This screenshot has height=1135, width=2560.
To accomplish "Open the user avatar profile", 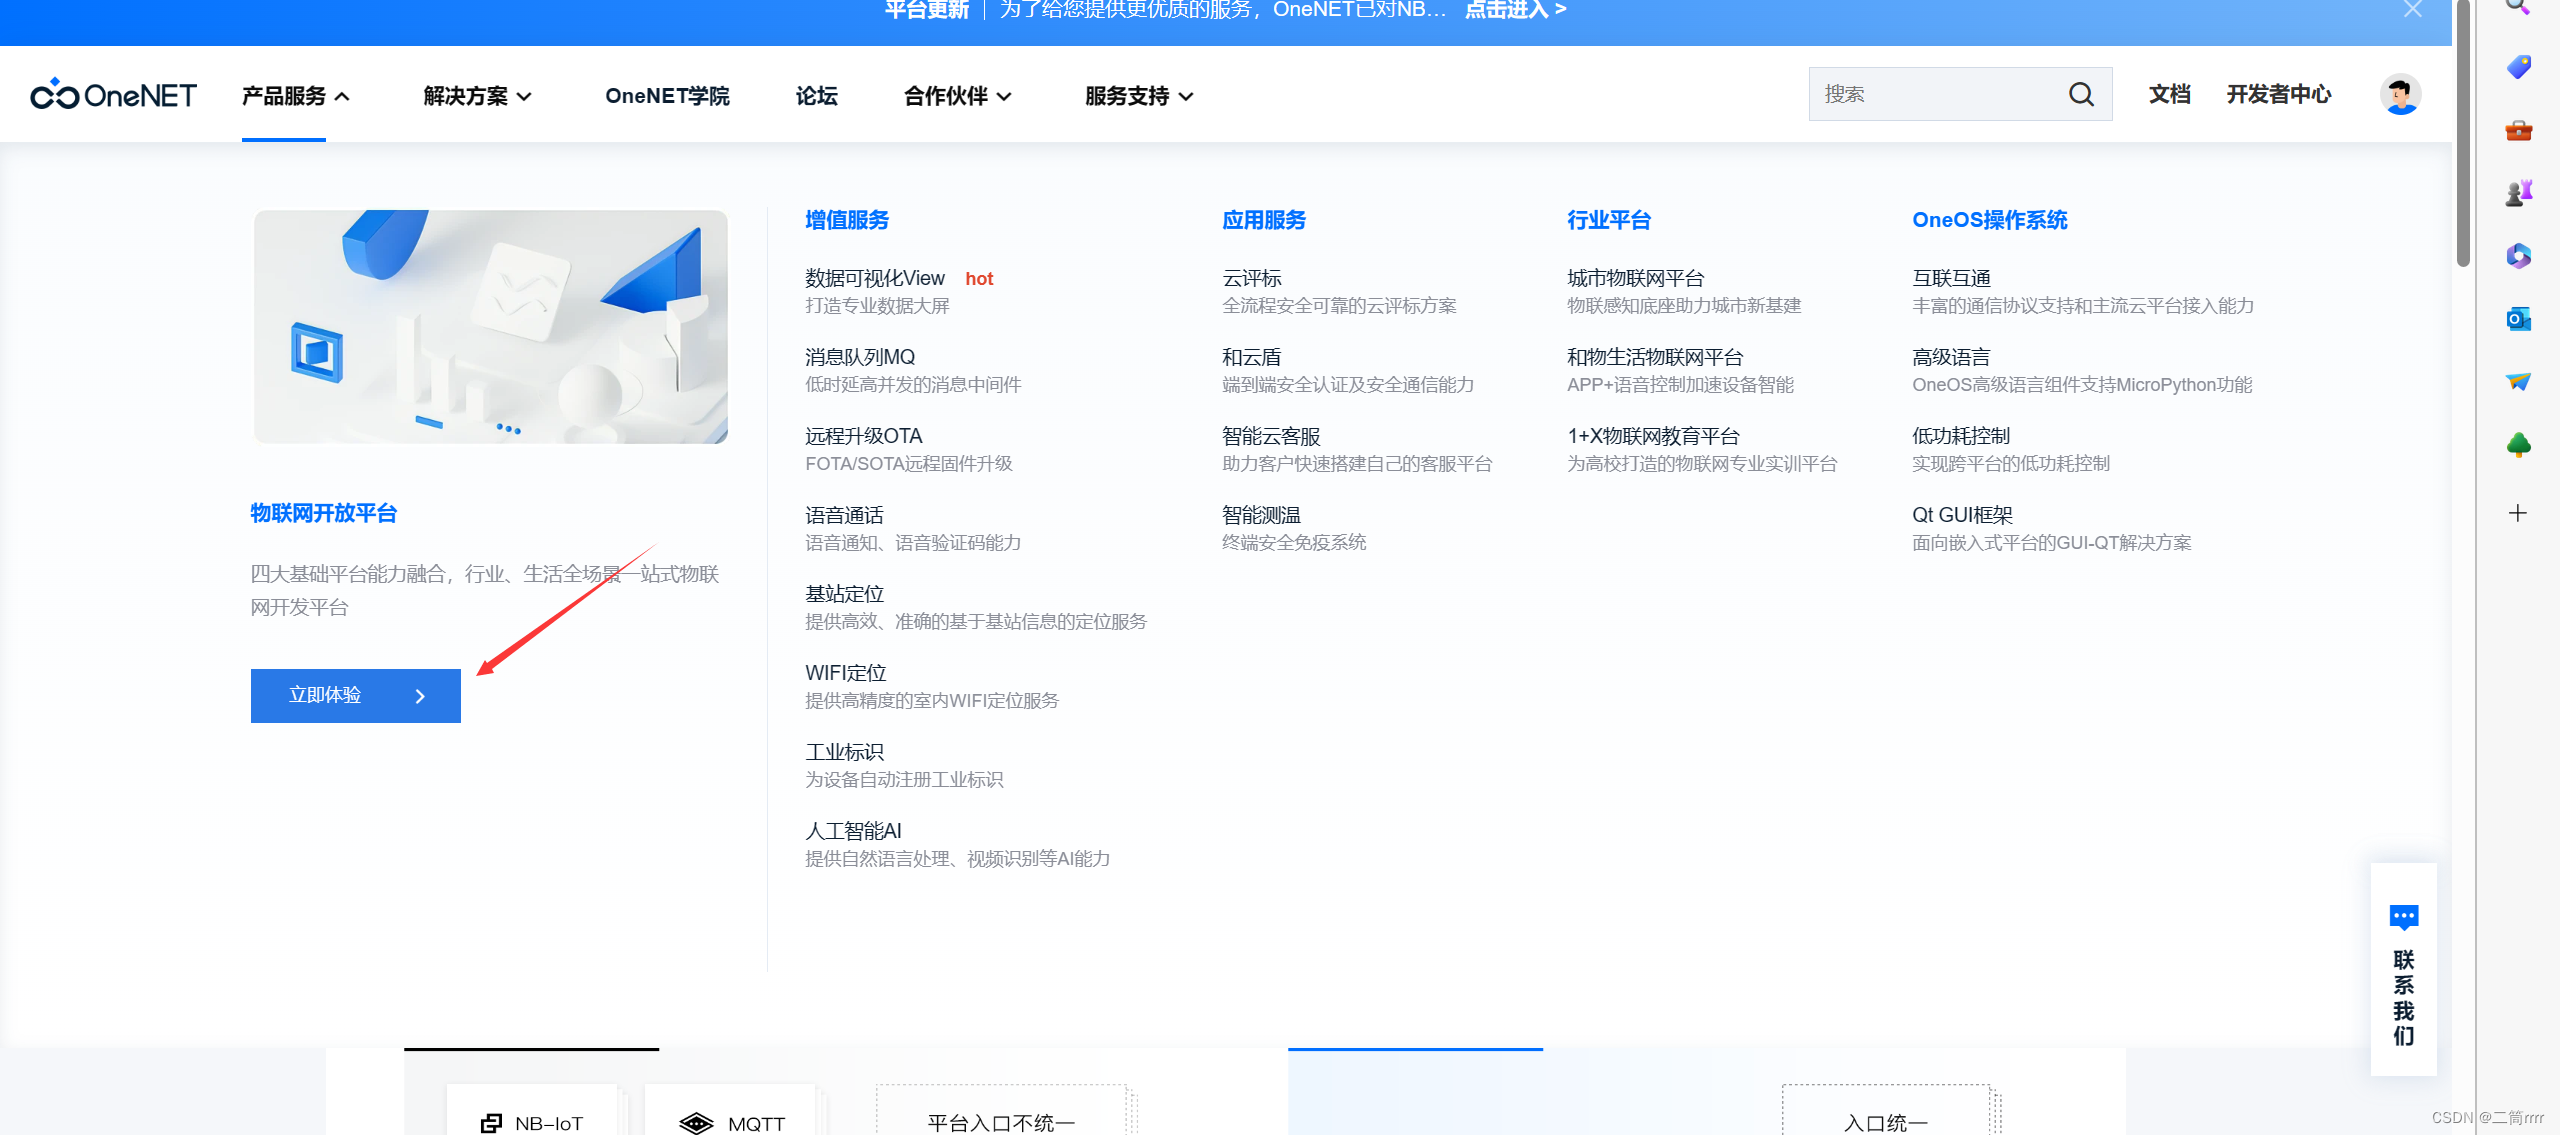I will (x=2399, y=95).
